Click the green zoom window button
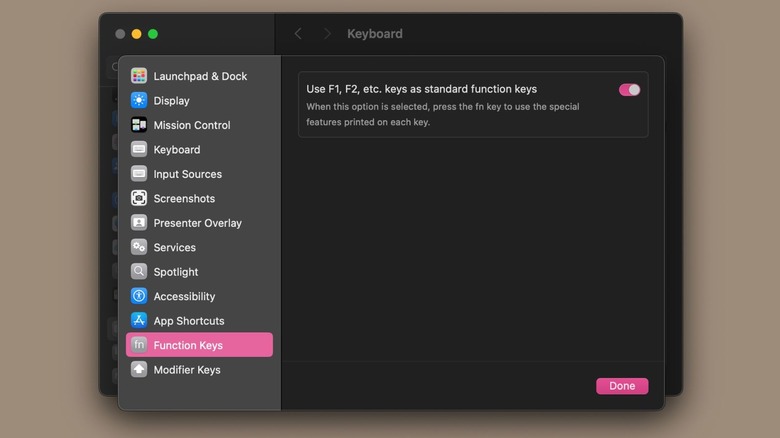Viewport: 780px width, 438px height. click(153, 34)
